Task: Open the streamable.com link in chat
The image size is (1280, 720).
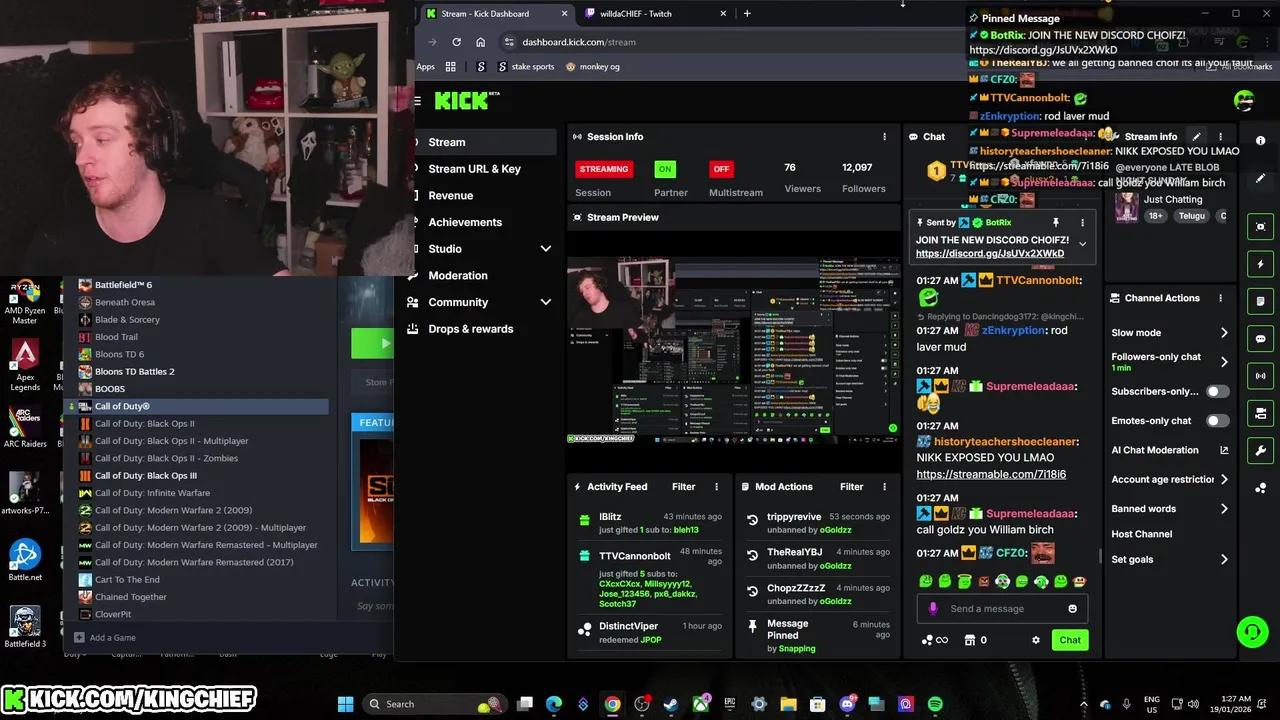Action: 991,475
